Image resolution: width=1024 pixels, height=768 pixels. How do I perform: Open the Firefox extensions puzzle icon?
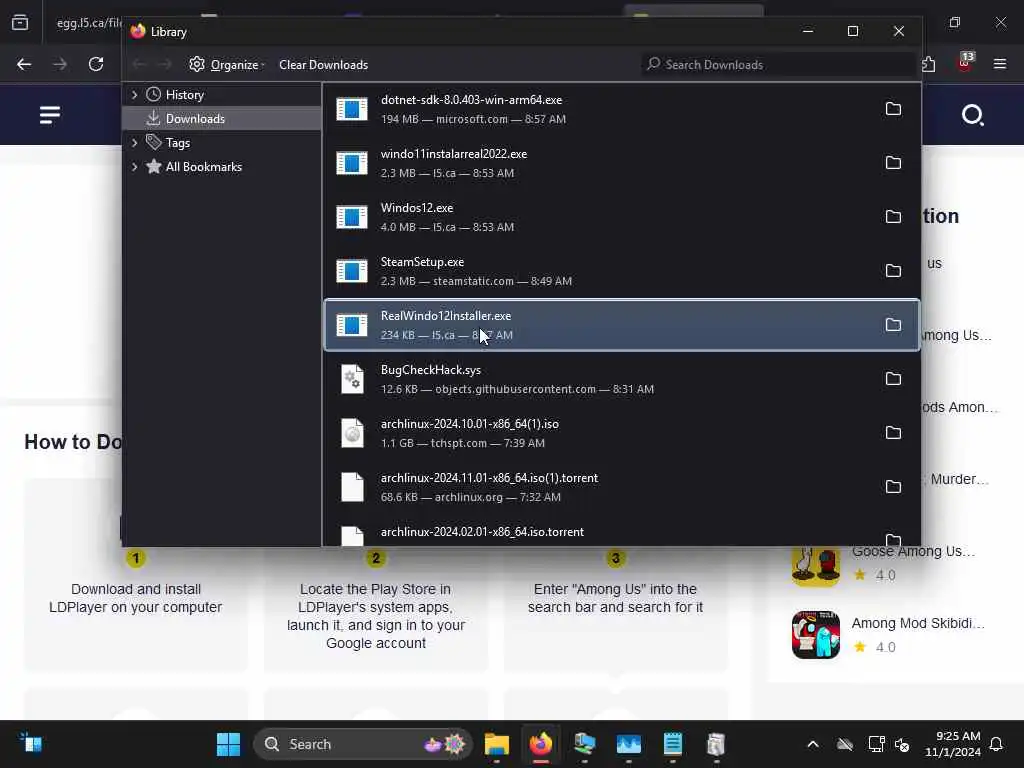[x=929, y=64]
